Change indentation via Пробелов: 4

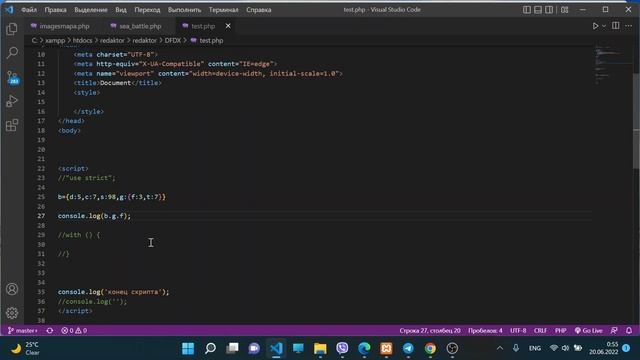point(485,330)
